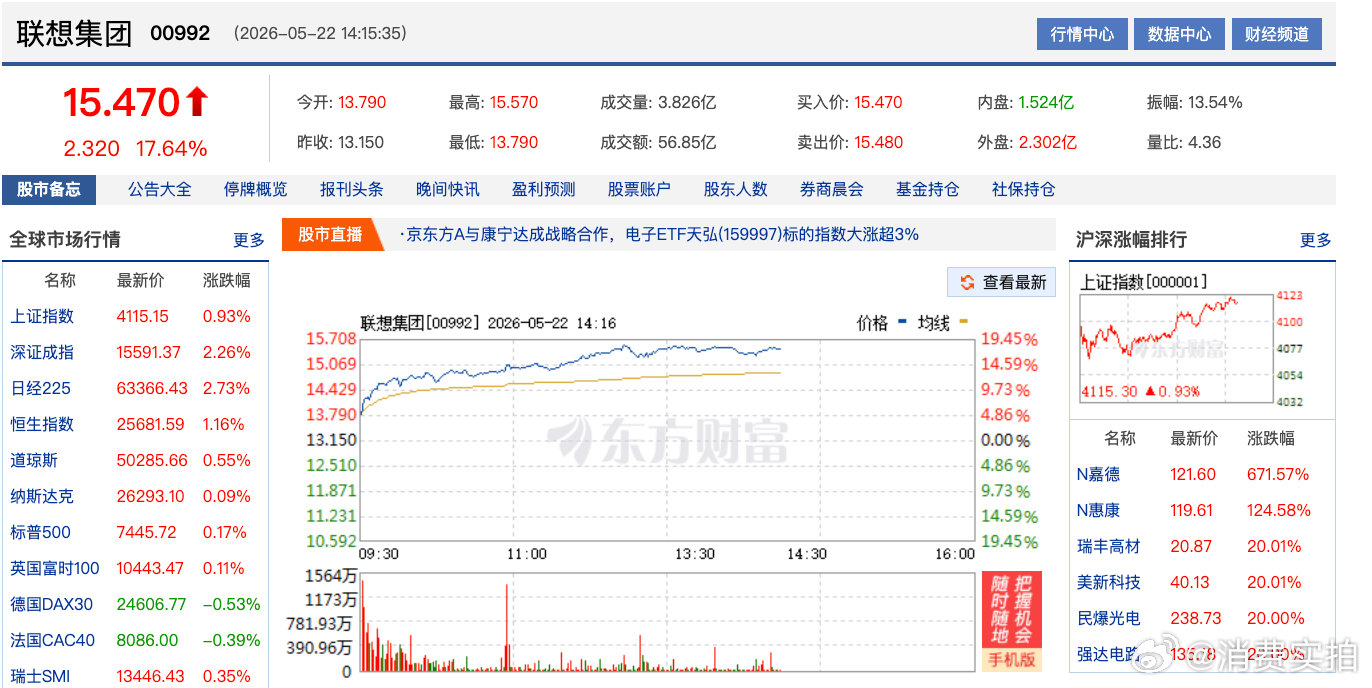Image resolution: width=1372 pixels, height=688 pixels.
Task: Click the 手机版 promotional banner
Action: pos(1012,621)
